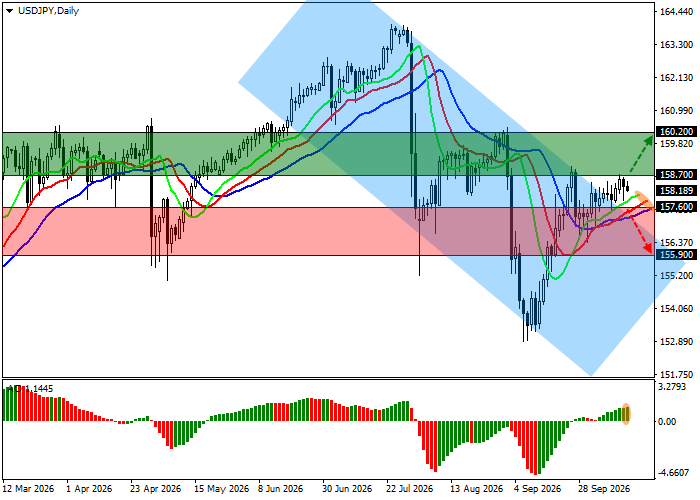Select the 155.900 price level label
Screen dimensions: 700x500
pos(676,254)
